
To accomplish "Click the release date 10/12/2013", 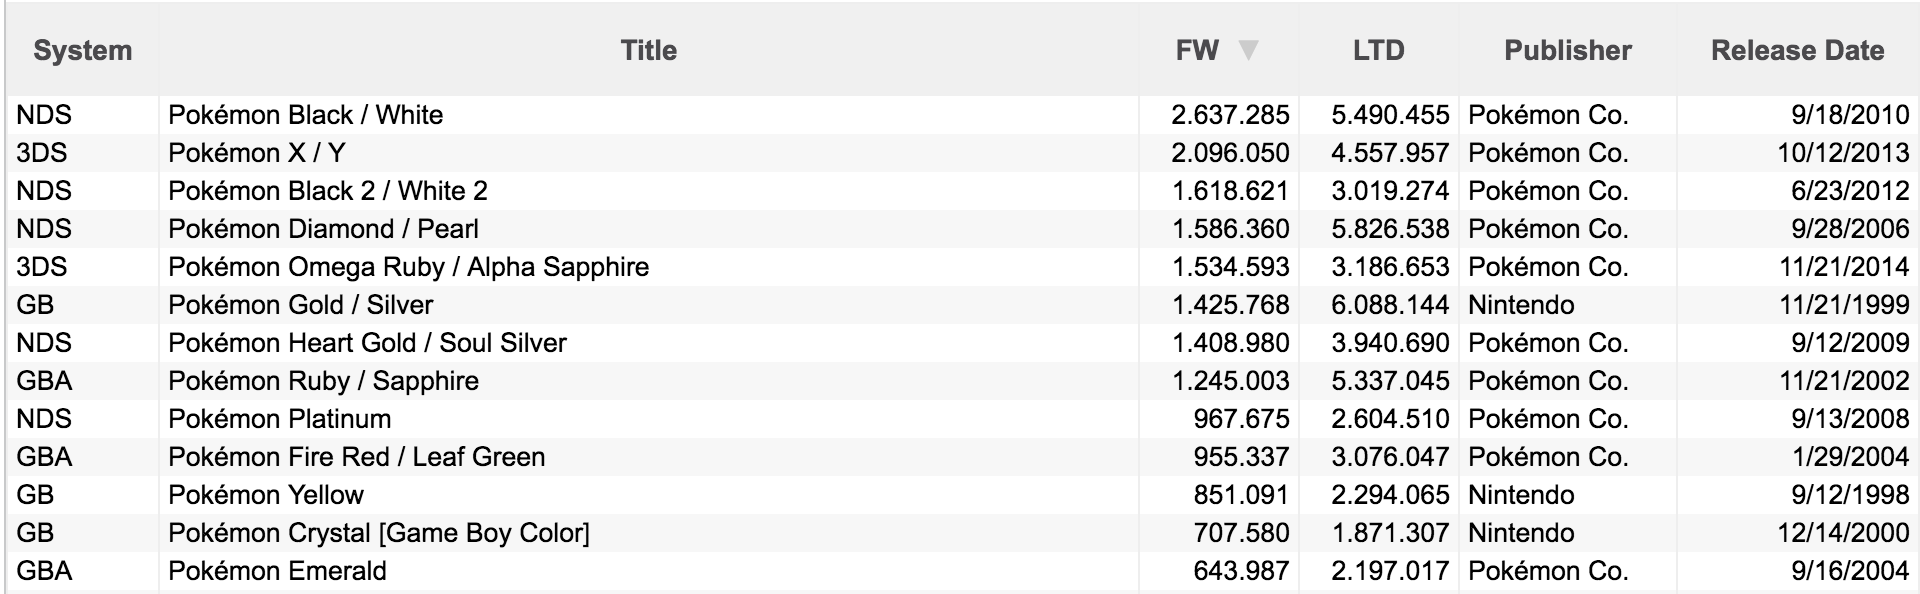I will (x=1843, y=153).
